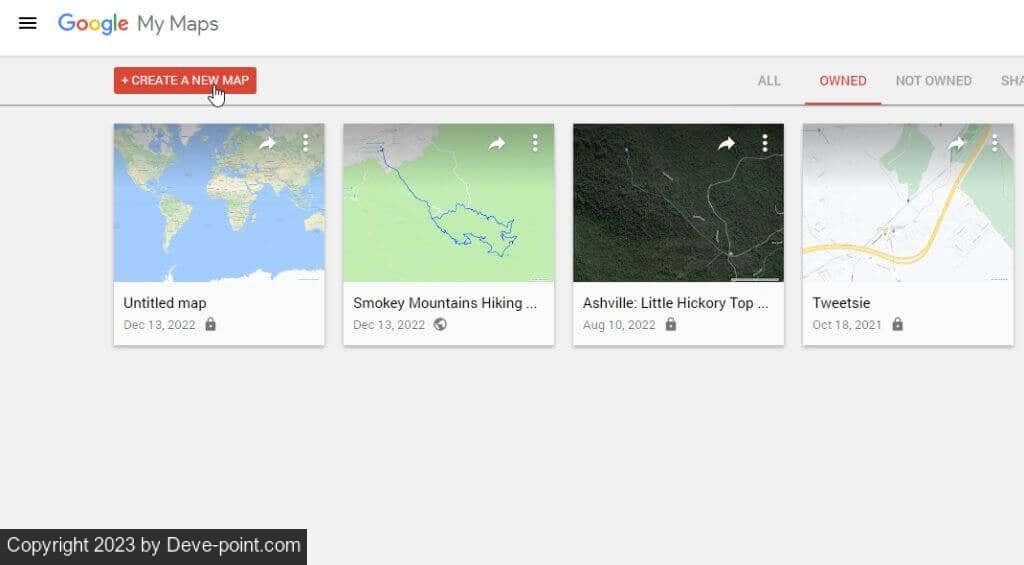Share the Tweetsie map
Image resolution: width=1024 pixels, height=565 pixels.
pos(956,144)
